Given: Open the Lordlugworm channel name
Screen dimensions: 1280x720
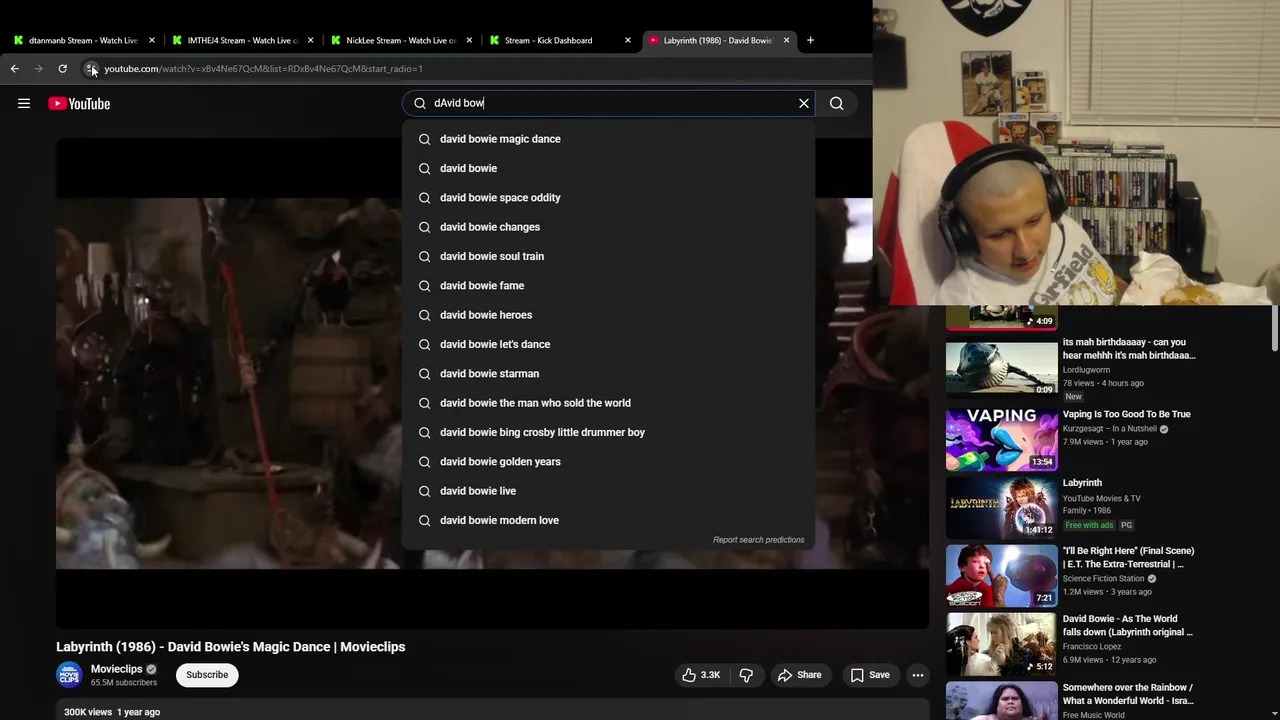Looking at the screenshot, I should point(1086,370).
